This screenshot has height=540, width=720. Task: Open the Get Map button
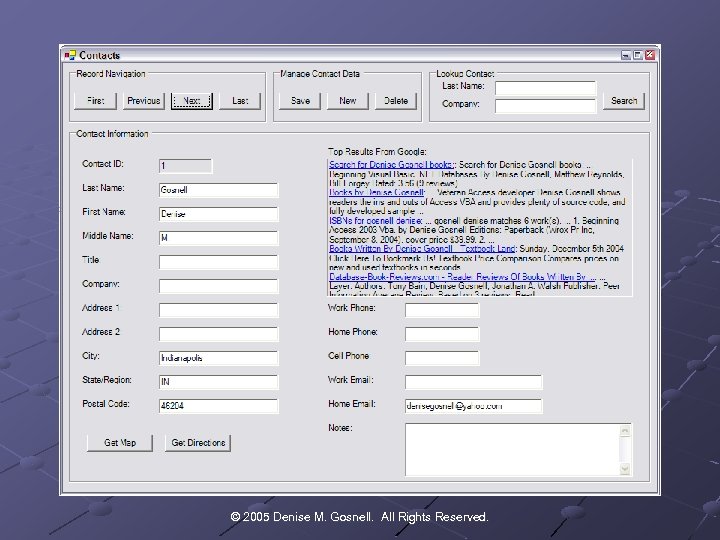pyautogui.click(x=120, y=443)
